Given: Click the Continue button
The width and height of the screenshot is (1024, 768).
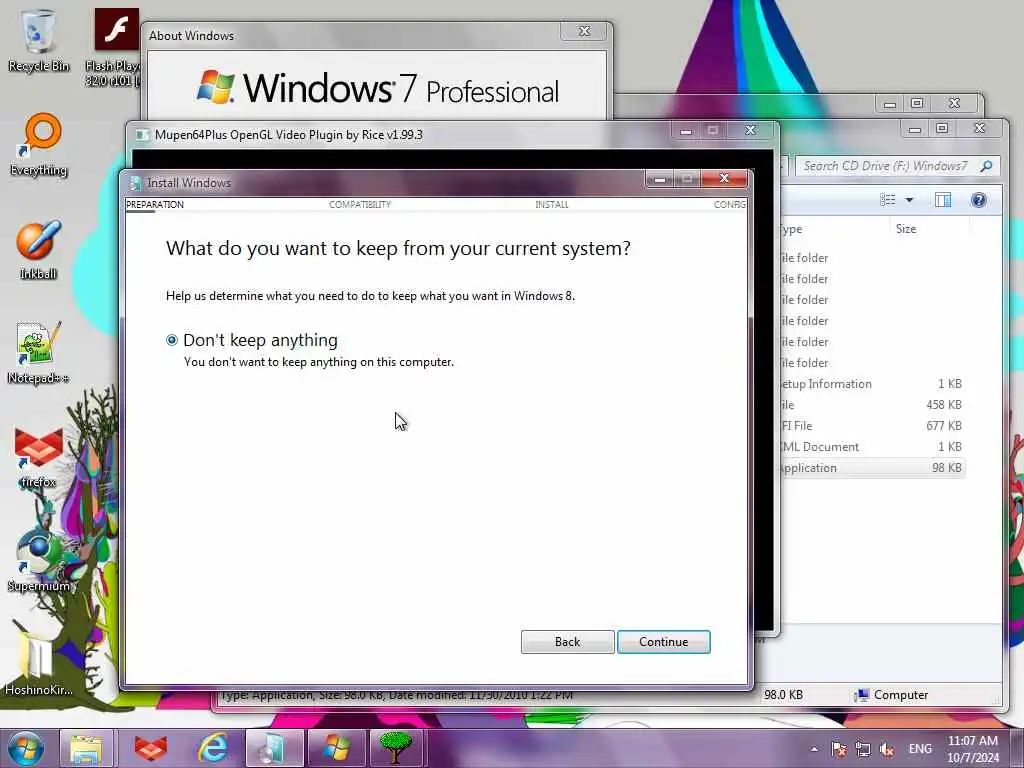Looking at the screenshot, I should click(x=664, y=642).
